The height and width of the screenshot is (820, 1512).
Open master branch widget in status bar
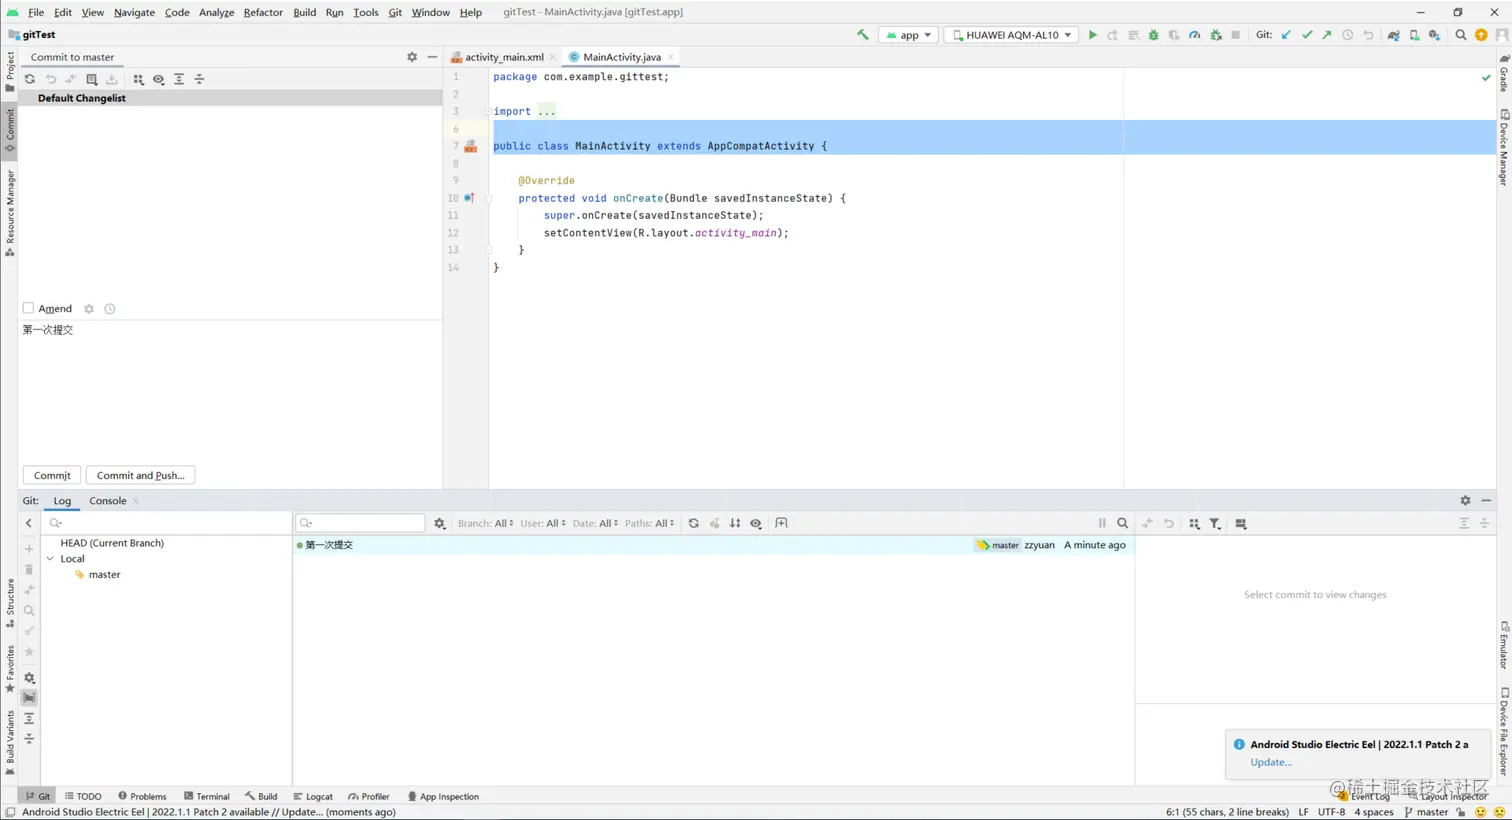point(1427,812)
